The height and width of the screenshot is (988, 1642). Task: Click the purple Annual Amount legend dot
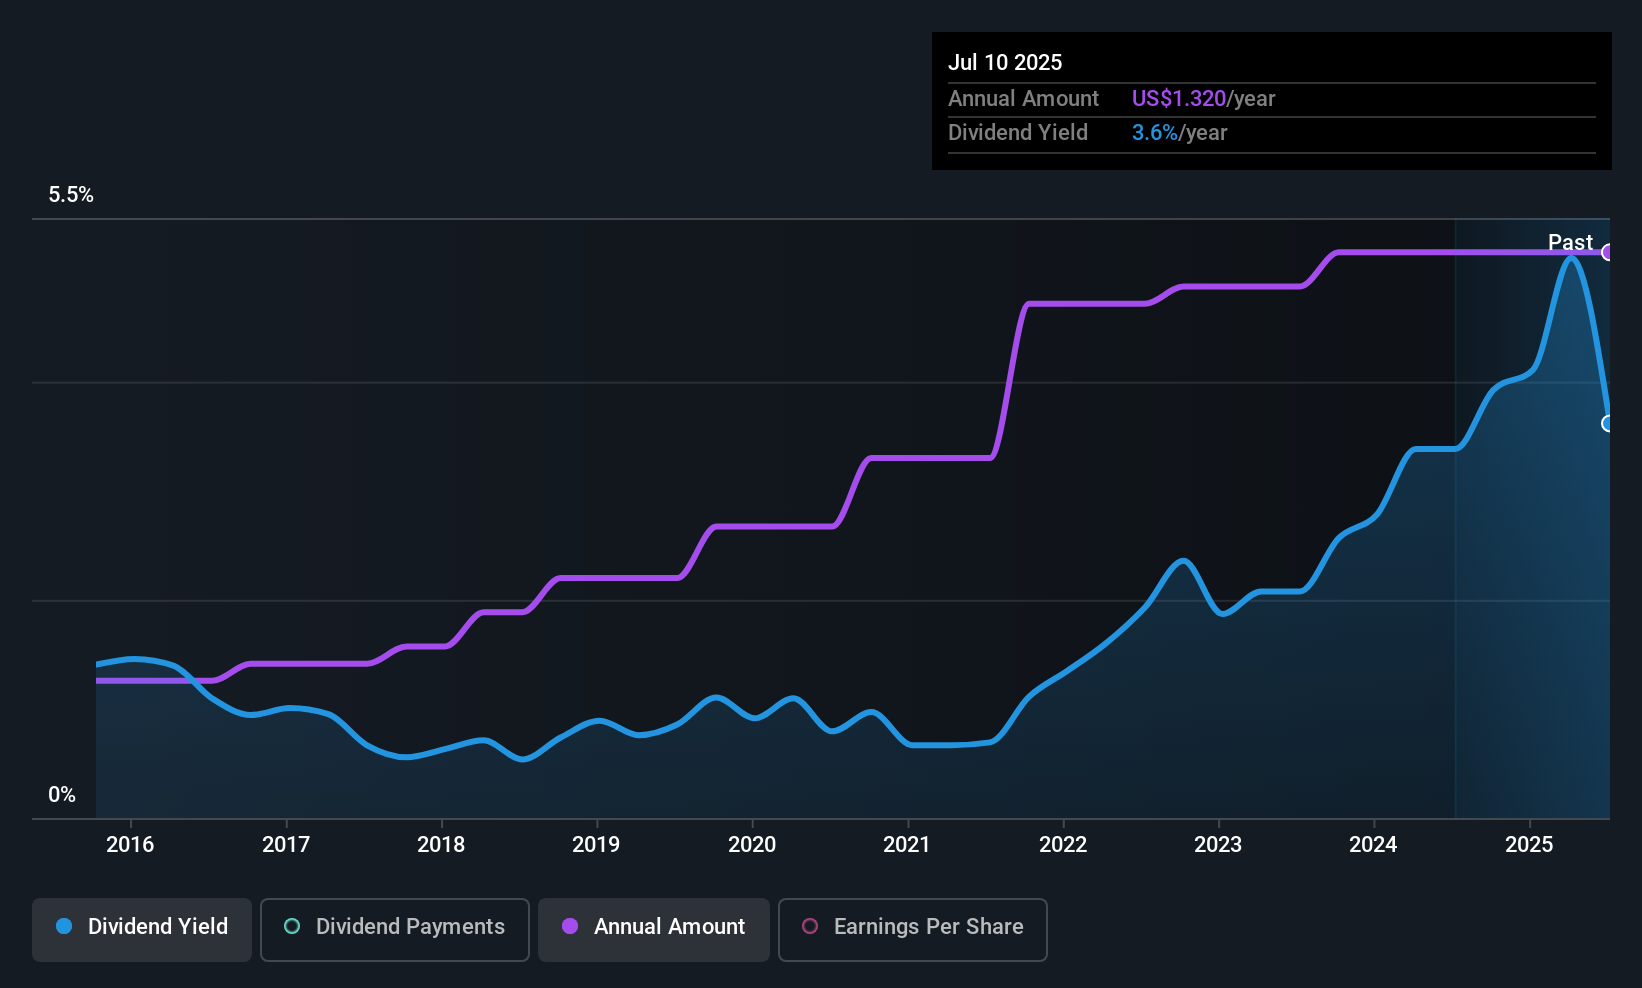click(x=570, y=926)
